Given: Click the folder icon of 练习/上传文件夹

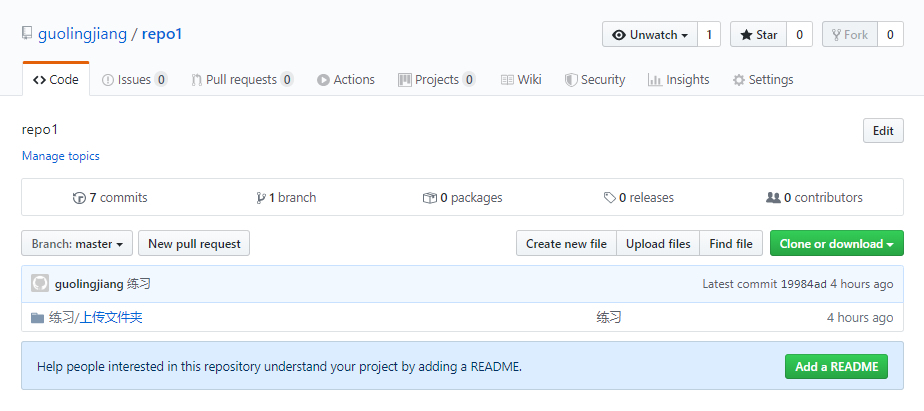Looking at the screenshot, I should pyautogui.click(x=38, y=318).
